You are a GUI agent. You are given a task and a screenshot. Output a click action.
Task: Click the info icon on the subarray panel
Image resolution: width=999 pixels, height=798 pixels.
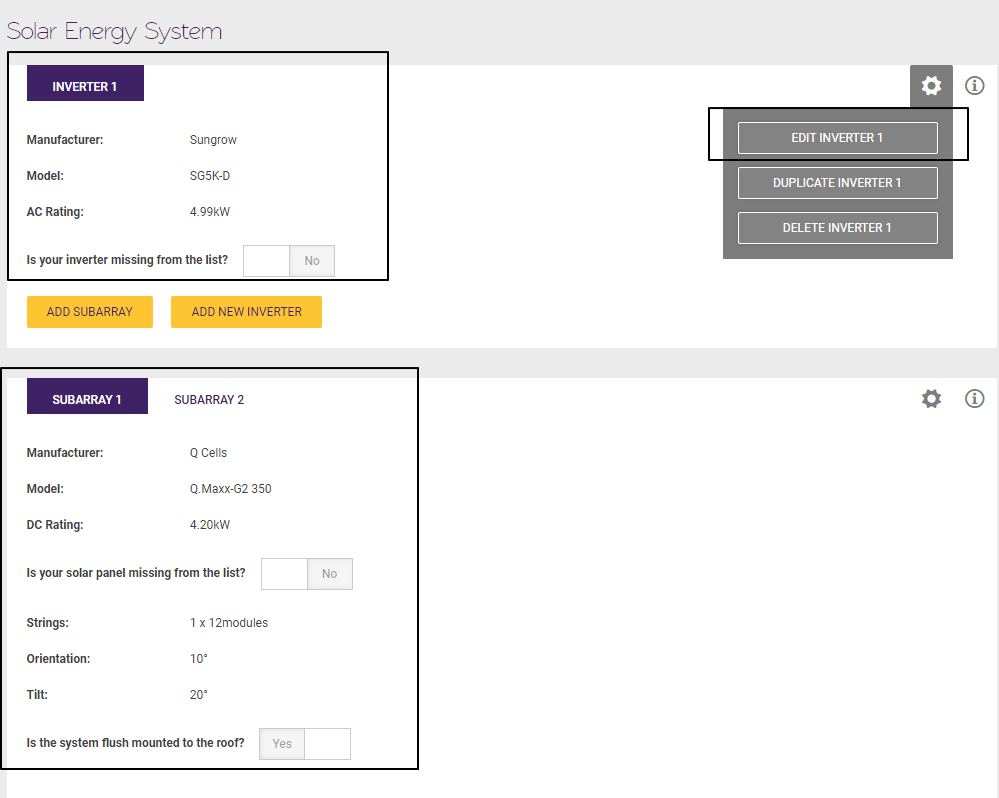click(x=974, y=398)
